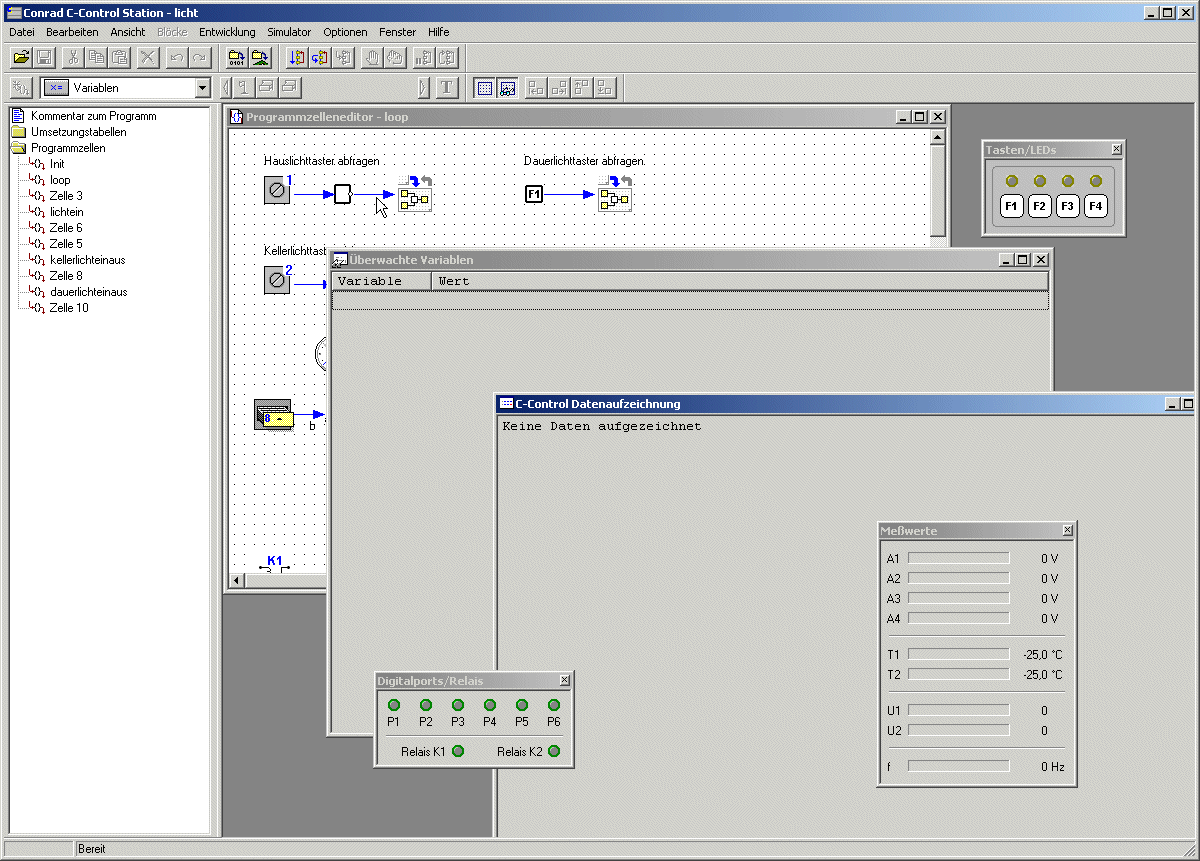Toggle digital port P6 indicator
Screen dimensions: 1200x861
[554, 705]
